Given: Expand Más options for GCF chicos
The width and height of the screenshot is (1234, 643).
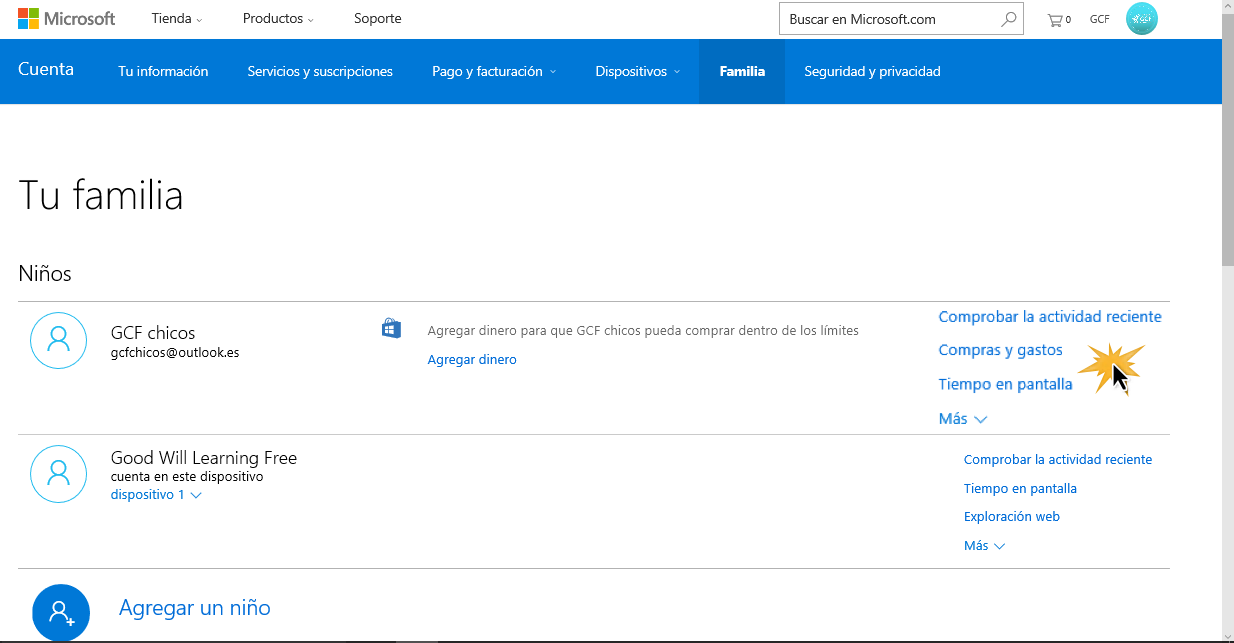Looking at the screenshot, I should tap(962, 419).
